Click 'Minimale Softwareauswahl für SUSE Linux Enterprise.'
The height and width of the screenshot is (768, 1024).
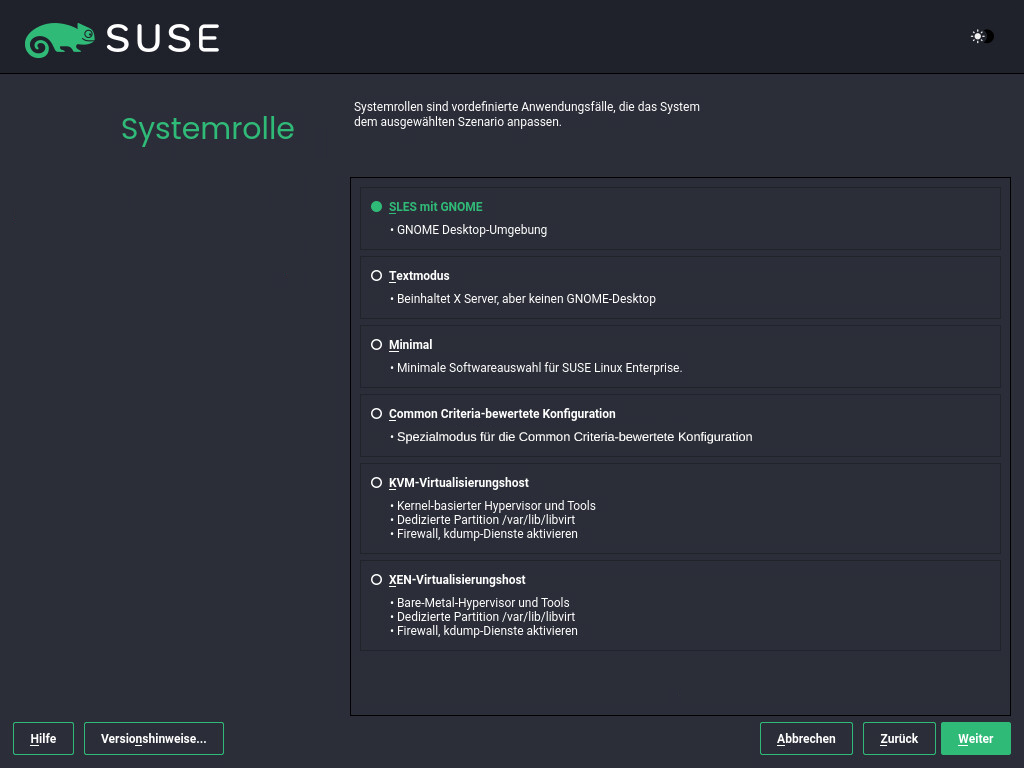click(x=539, y=368)
